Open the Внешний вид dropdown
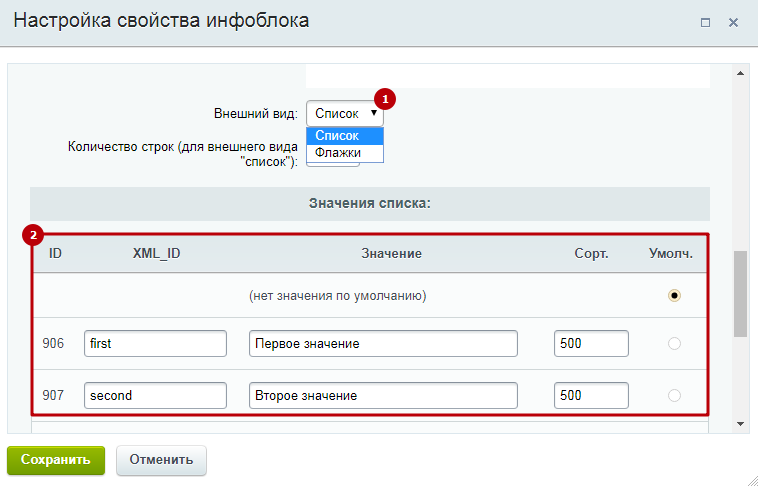 [345, 114]
